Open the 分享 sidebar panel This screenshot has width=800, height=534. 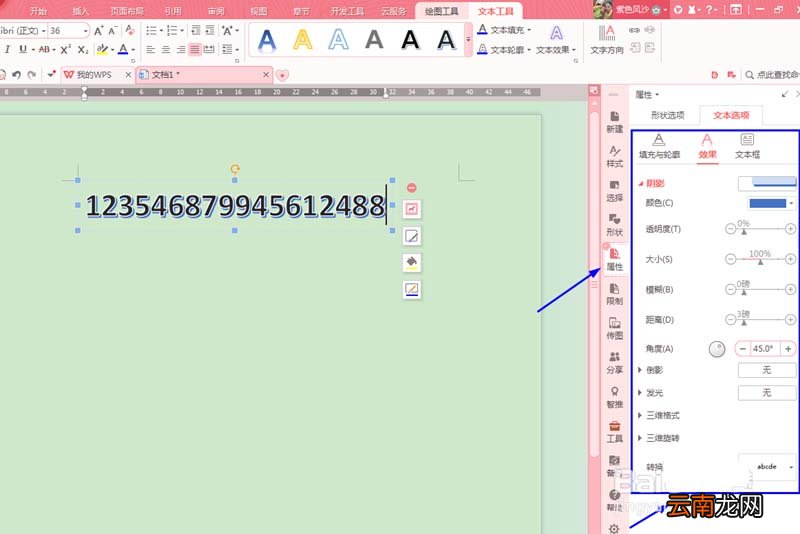coord(614,363)
